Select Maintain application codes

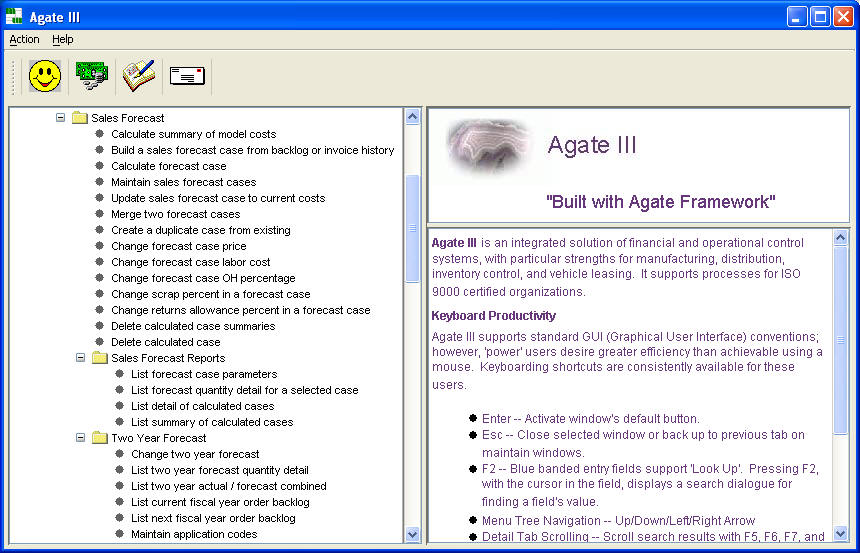tap(194, 534)
